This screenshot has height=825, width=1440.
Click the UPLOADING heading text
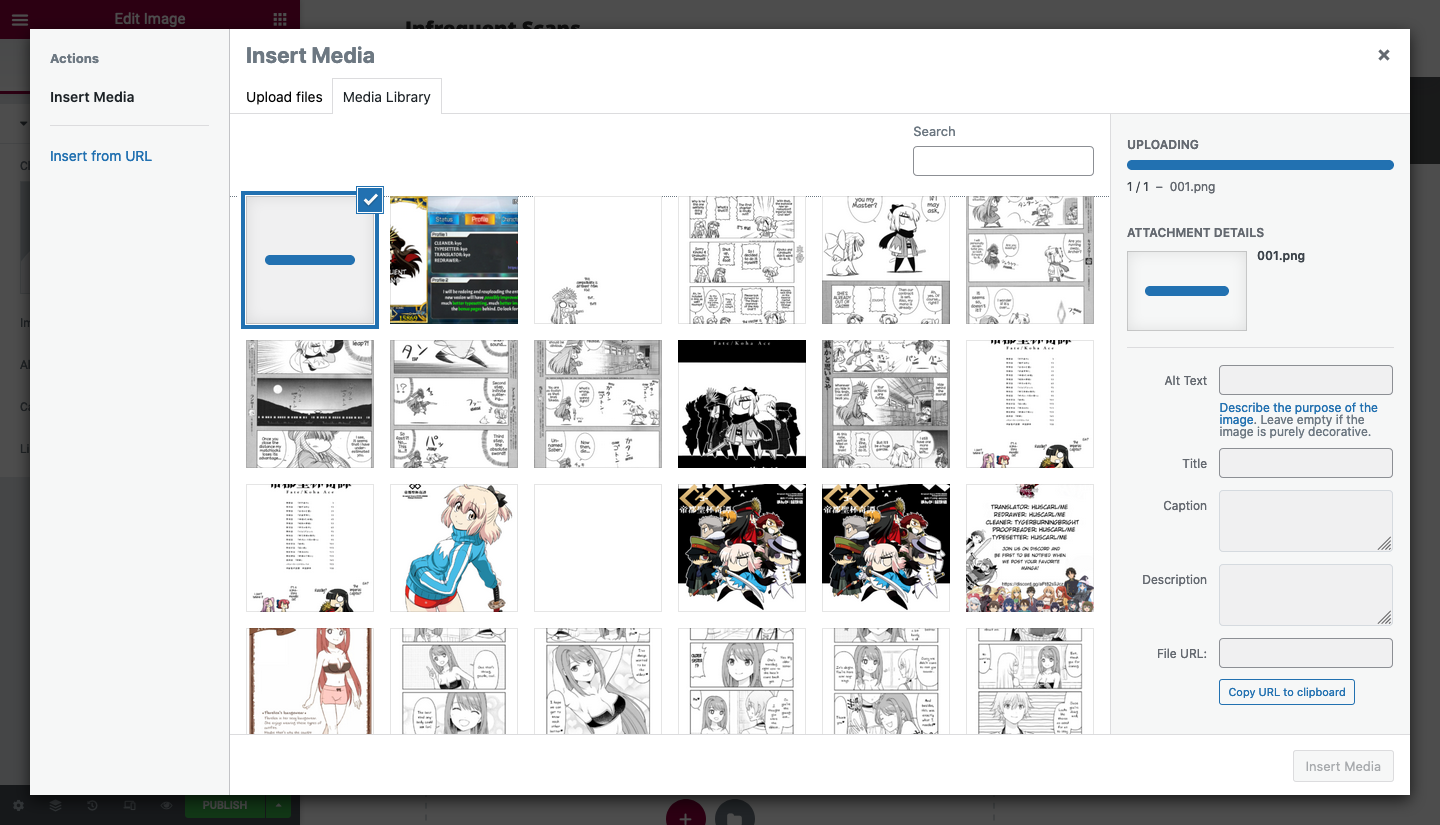(1163, 144)
